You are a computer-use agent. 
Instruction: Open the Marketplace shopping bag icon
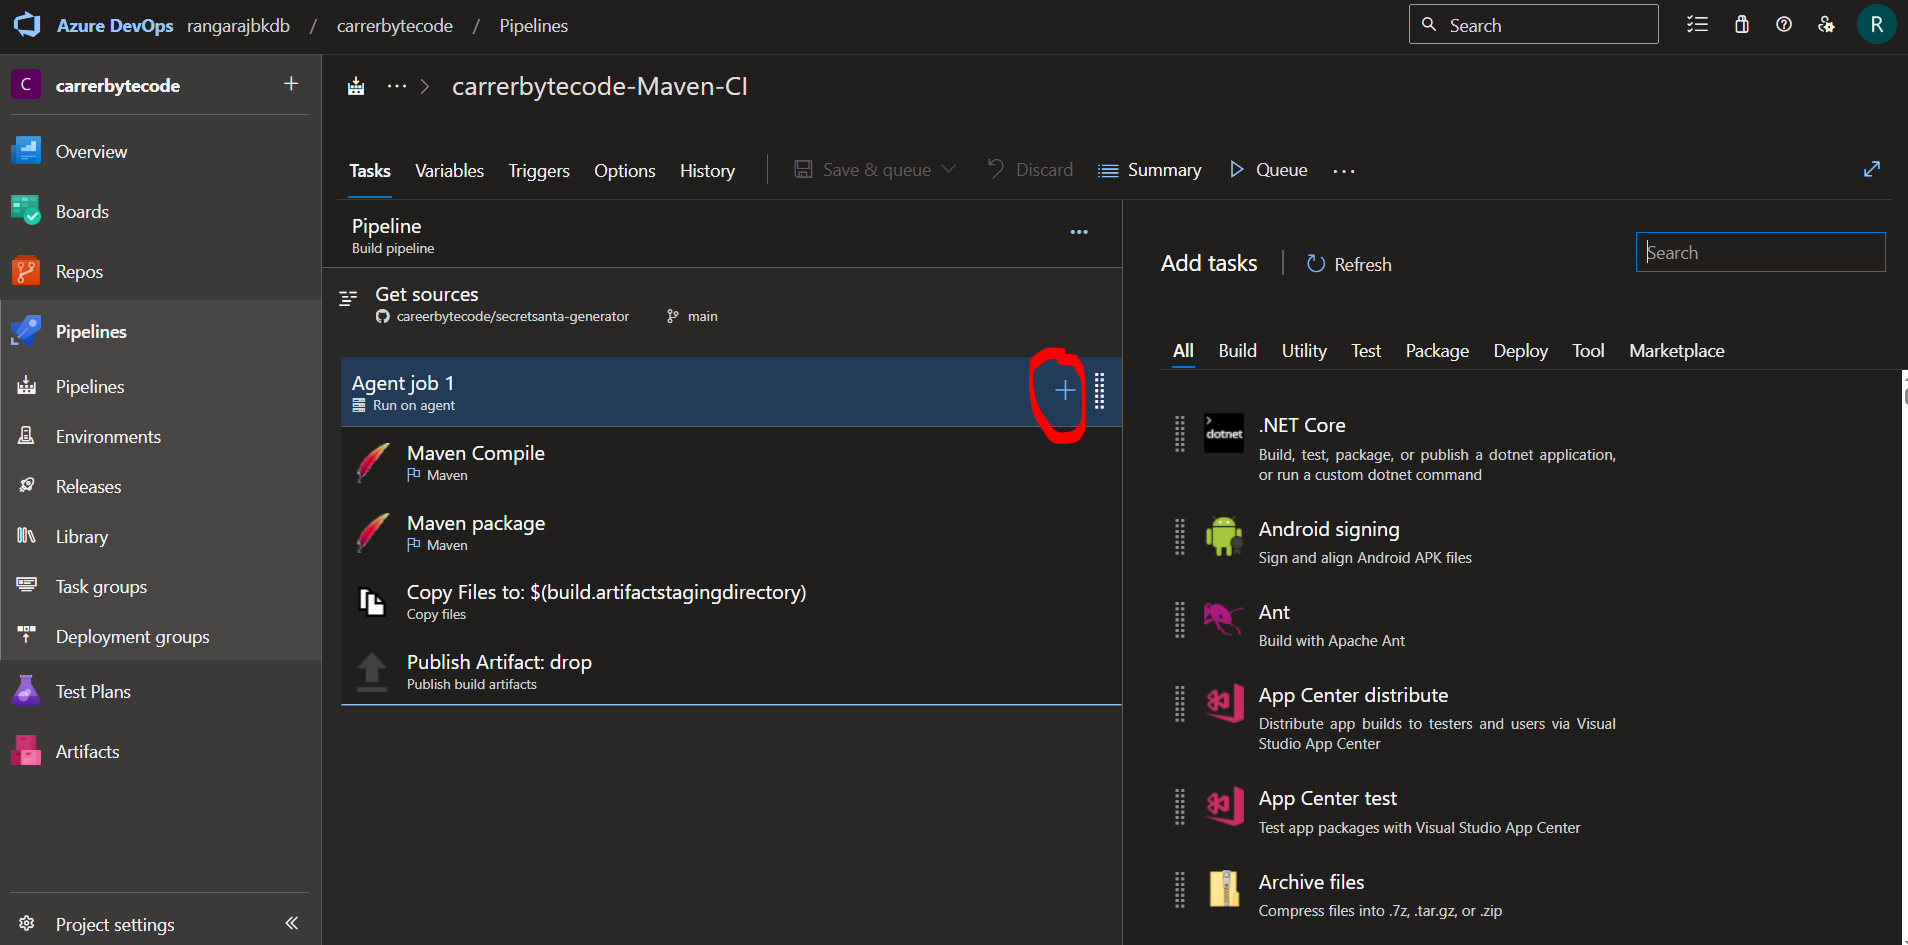(1742, 24)
